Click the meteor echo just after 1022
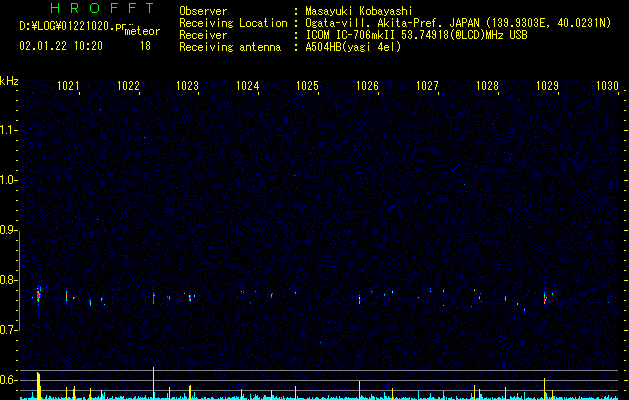 [x=154, y=297]
